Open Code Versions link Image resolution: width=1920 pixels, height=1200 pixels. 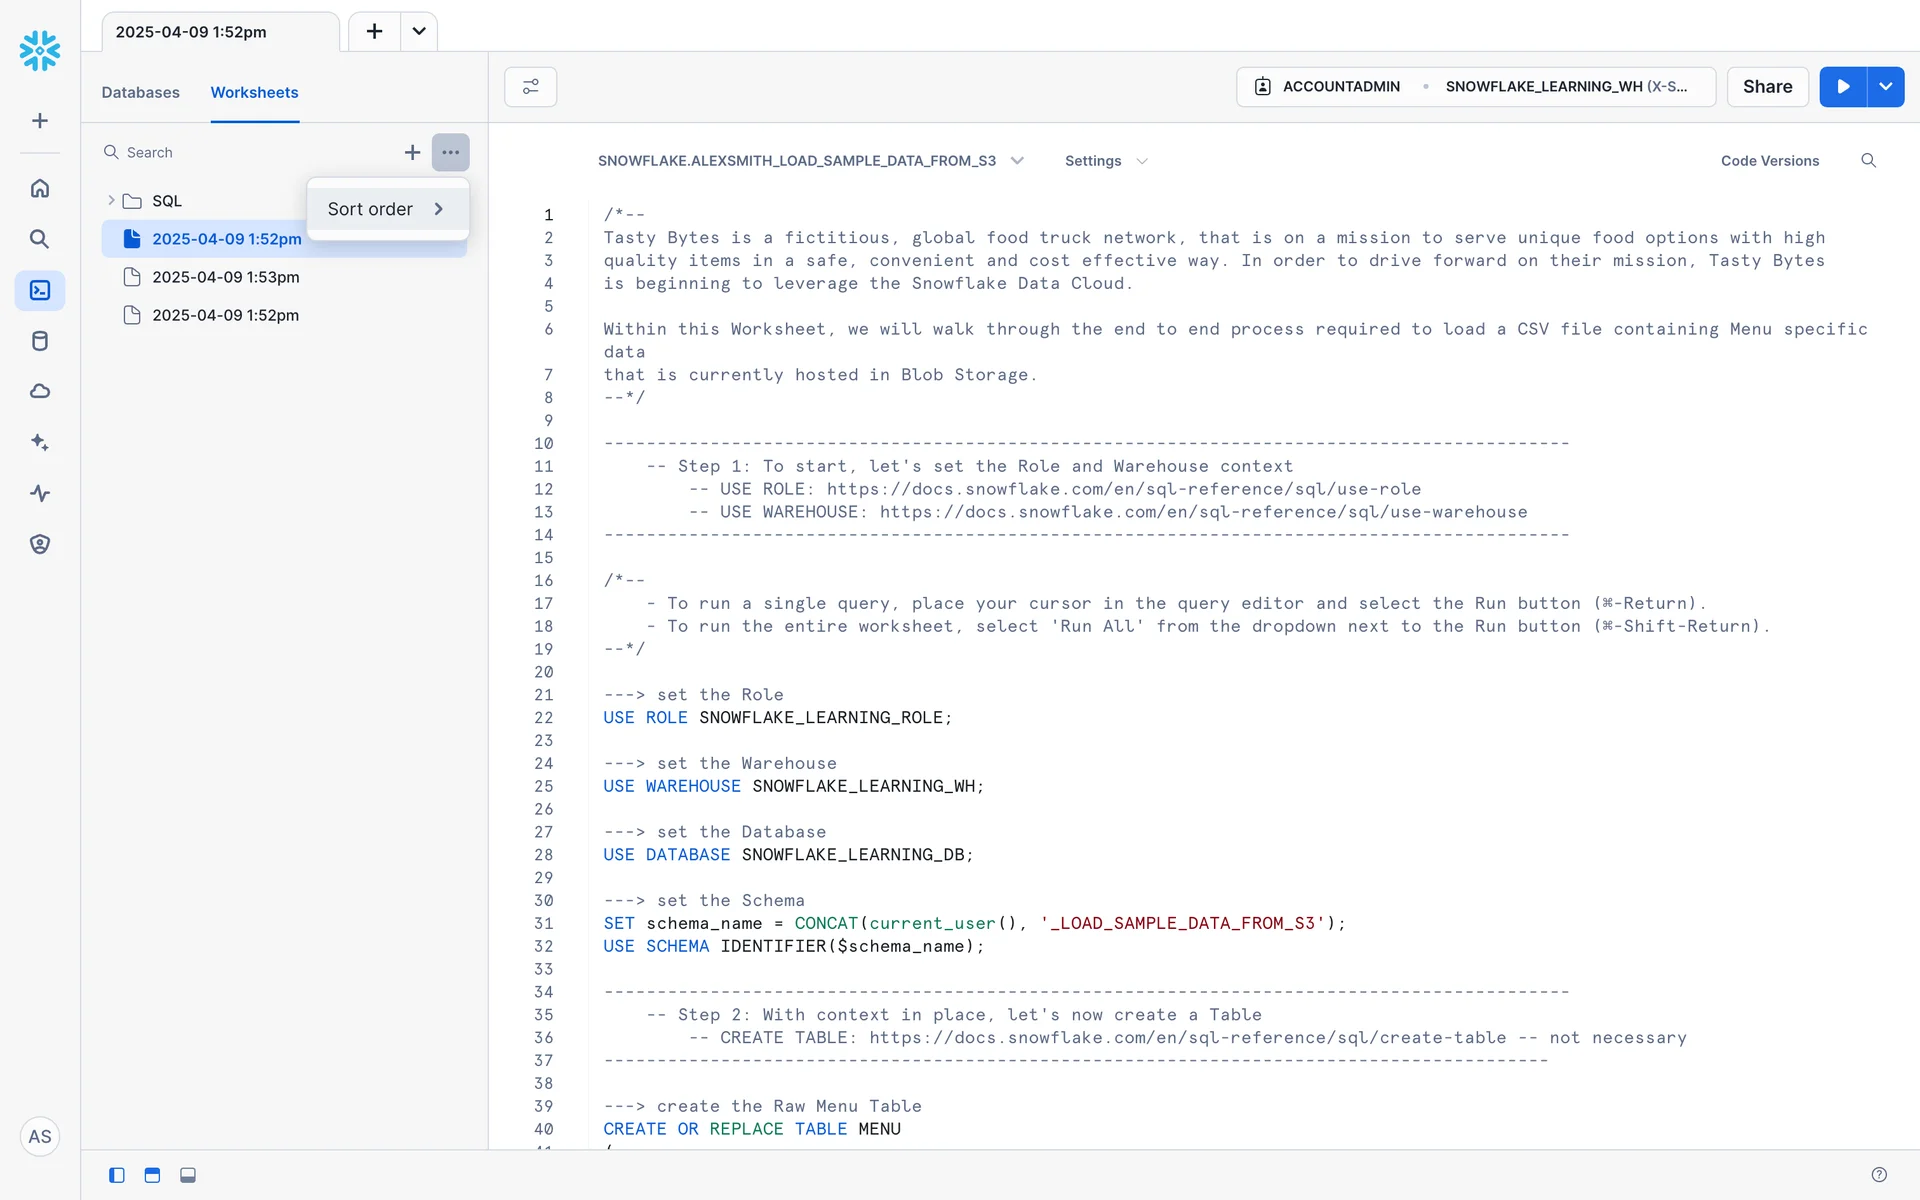[x=1769, y=161]
